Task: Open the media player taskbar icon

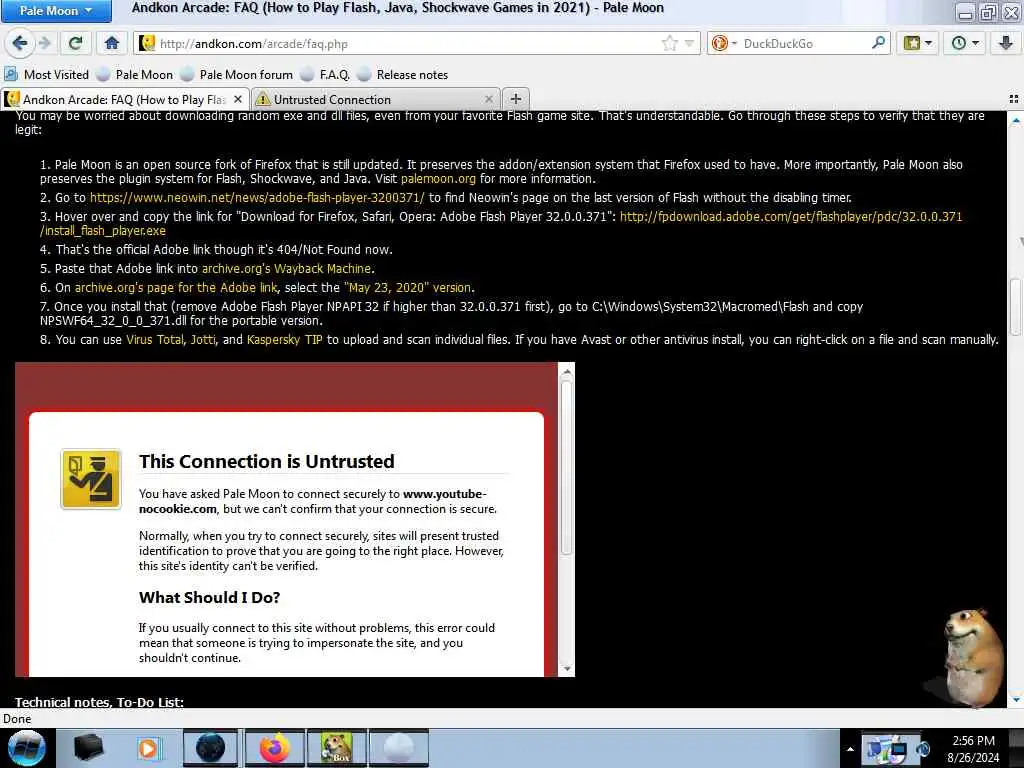Action: (148, 748)
